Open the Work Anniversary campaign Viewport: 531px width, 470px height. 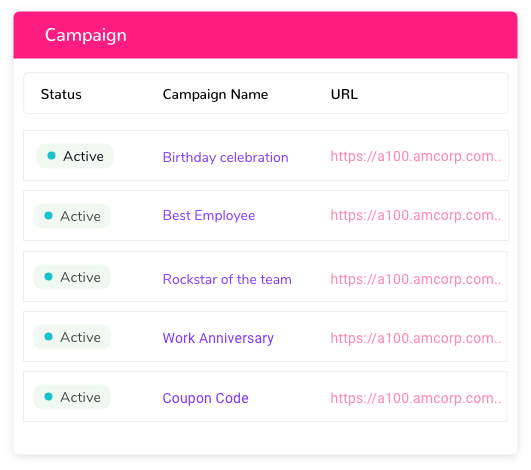coord(218,338)
